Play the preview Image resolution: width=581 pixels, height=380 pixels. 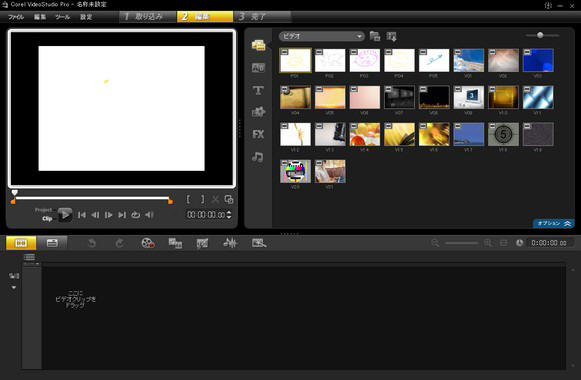(x=65, y=215)
